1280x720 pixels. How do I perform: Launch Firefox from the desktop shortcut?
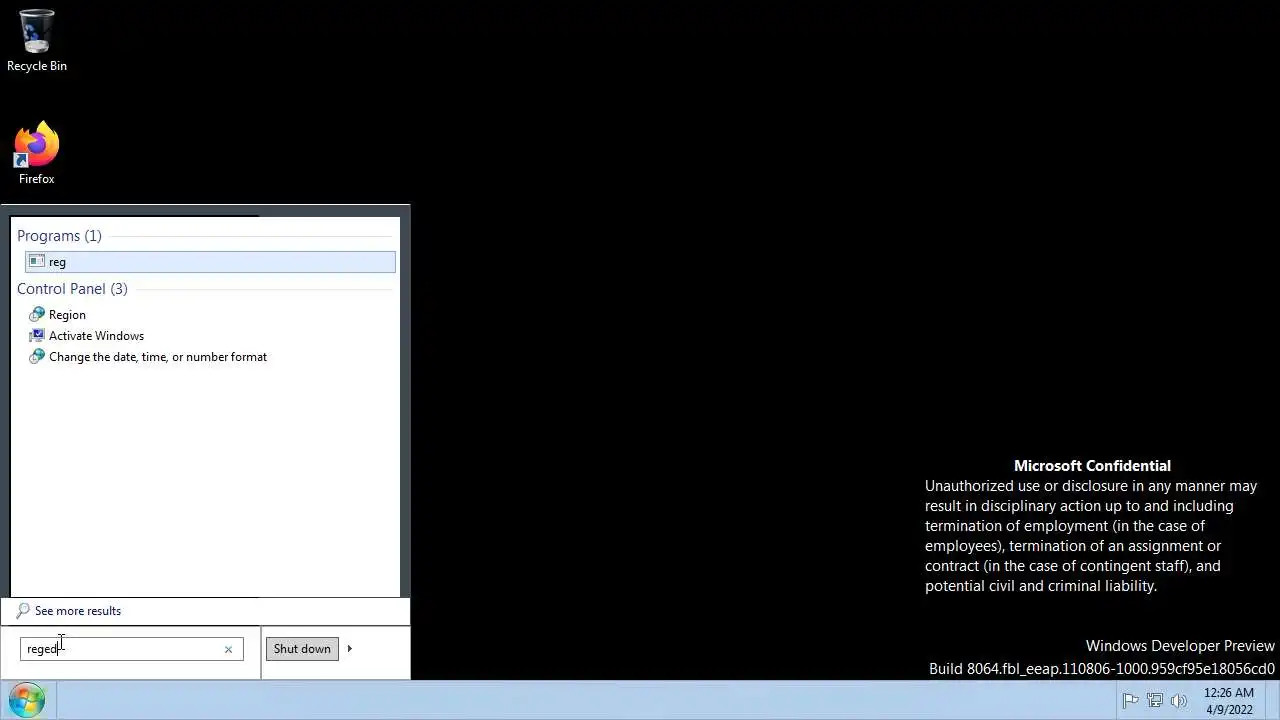coord(36,154)
